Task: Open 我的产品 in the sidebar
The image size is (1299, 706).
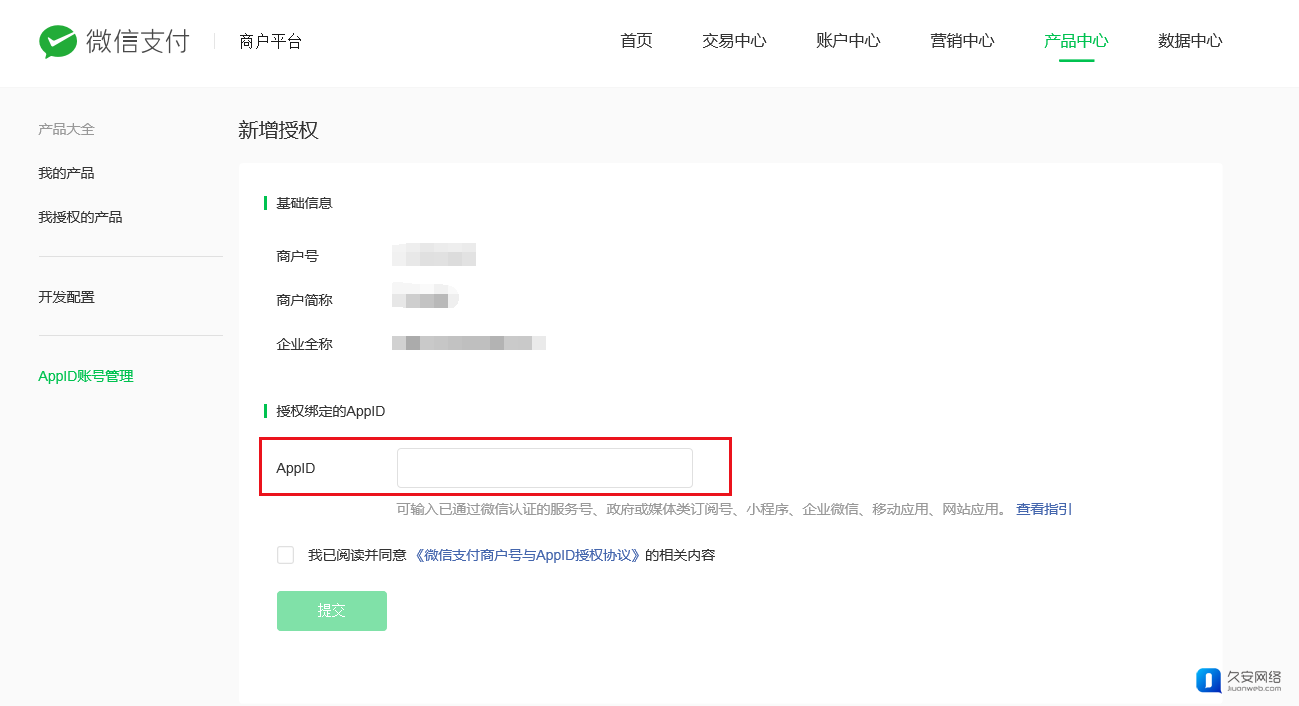Action: [66, 173]
